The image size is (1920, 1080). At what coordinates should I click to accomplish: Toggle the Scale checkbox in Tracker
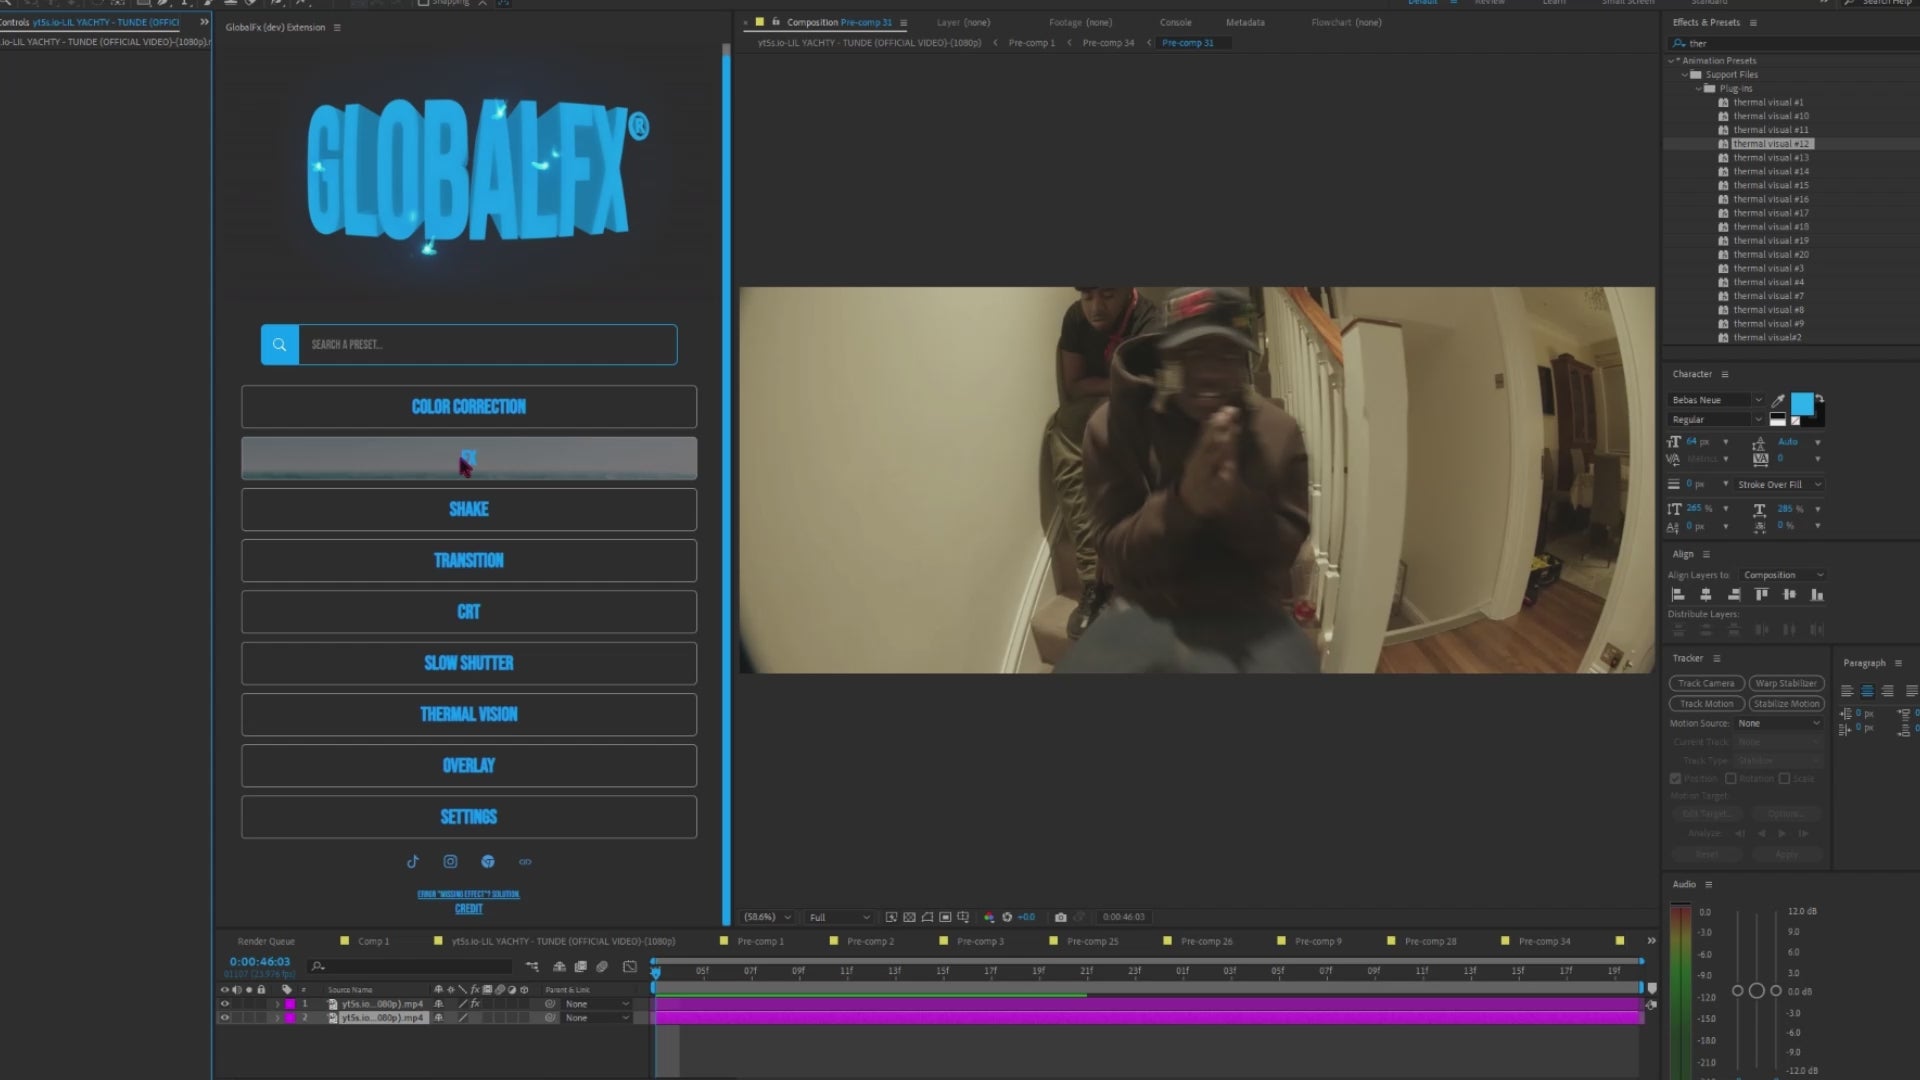1784,778
